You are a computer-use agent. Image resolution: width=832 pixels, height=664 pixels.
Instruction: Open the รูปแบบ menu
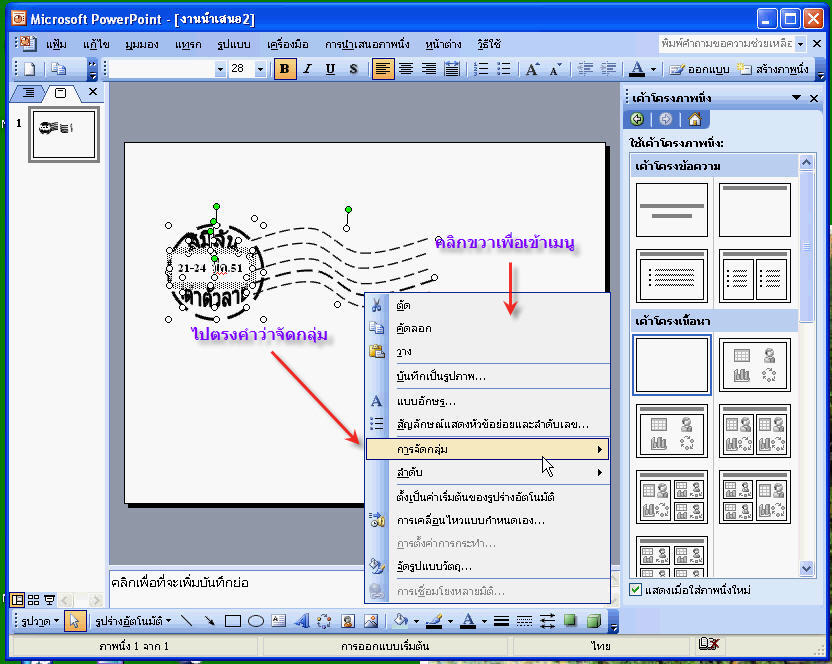(x=233, y=44)
